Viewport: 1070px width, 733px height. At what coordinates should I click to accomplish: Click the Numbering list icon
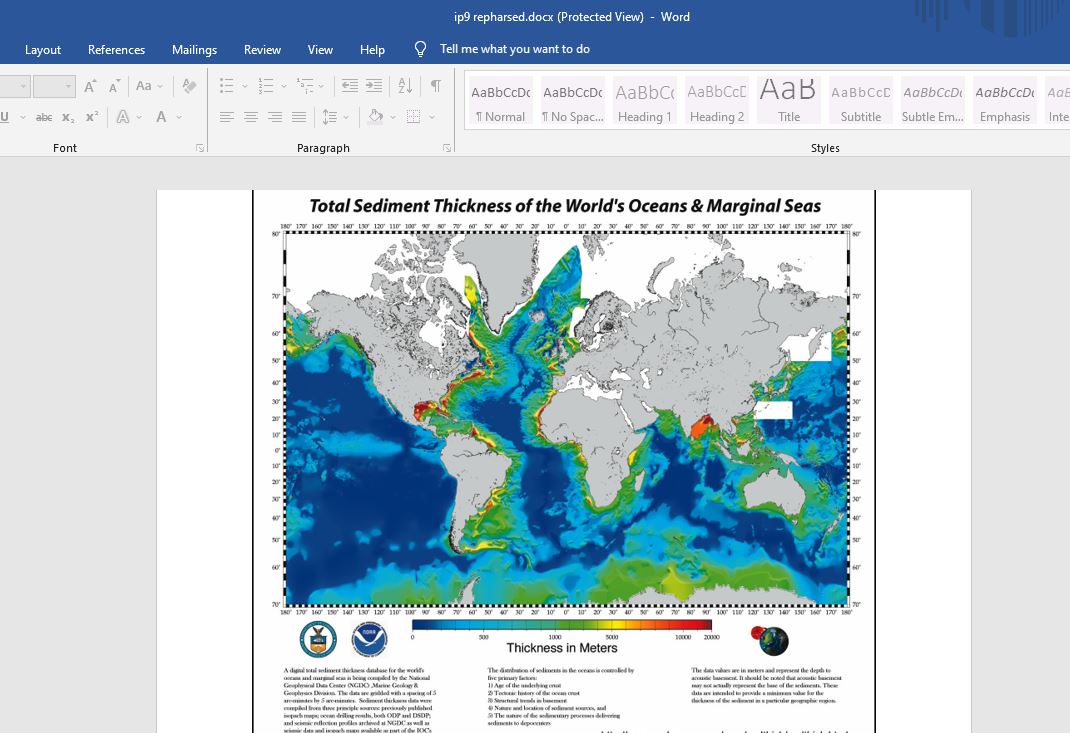pyautogui.click(x=266, y=86)
